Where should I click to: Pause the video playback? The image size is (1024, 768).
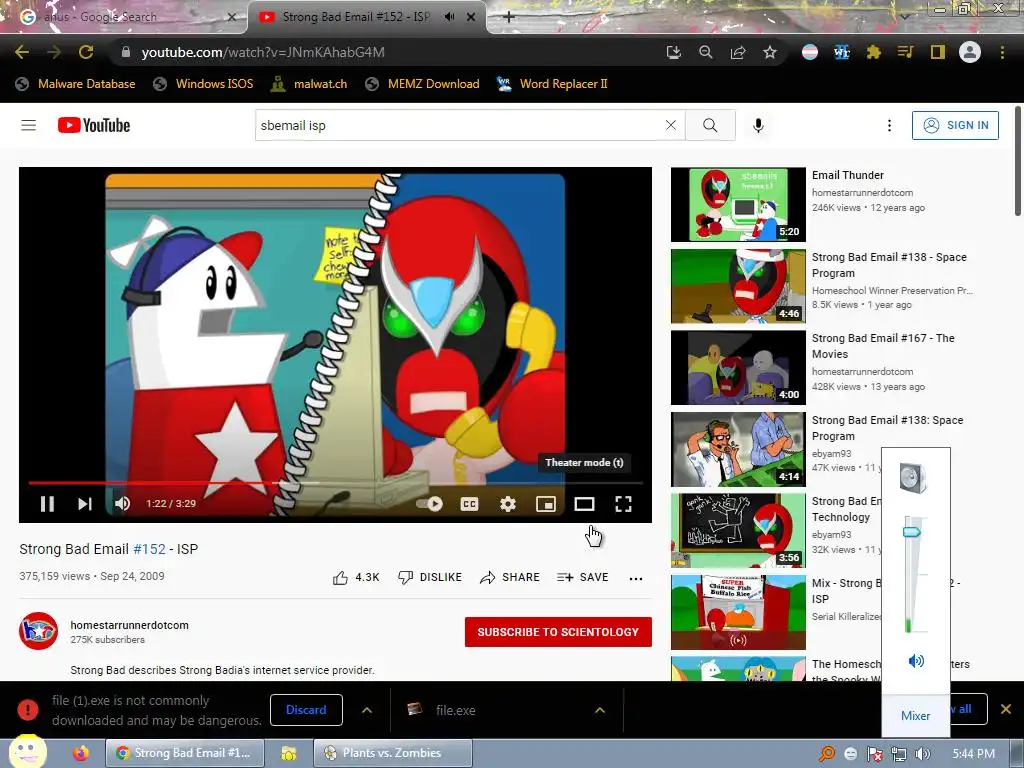tap(47, 504)
